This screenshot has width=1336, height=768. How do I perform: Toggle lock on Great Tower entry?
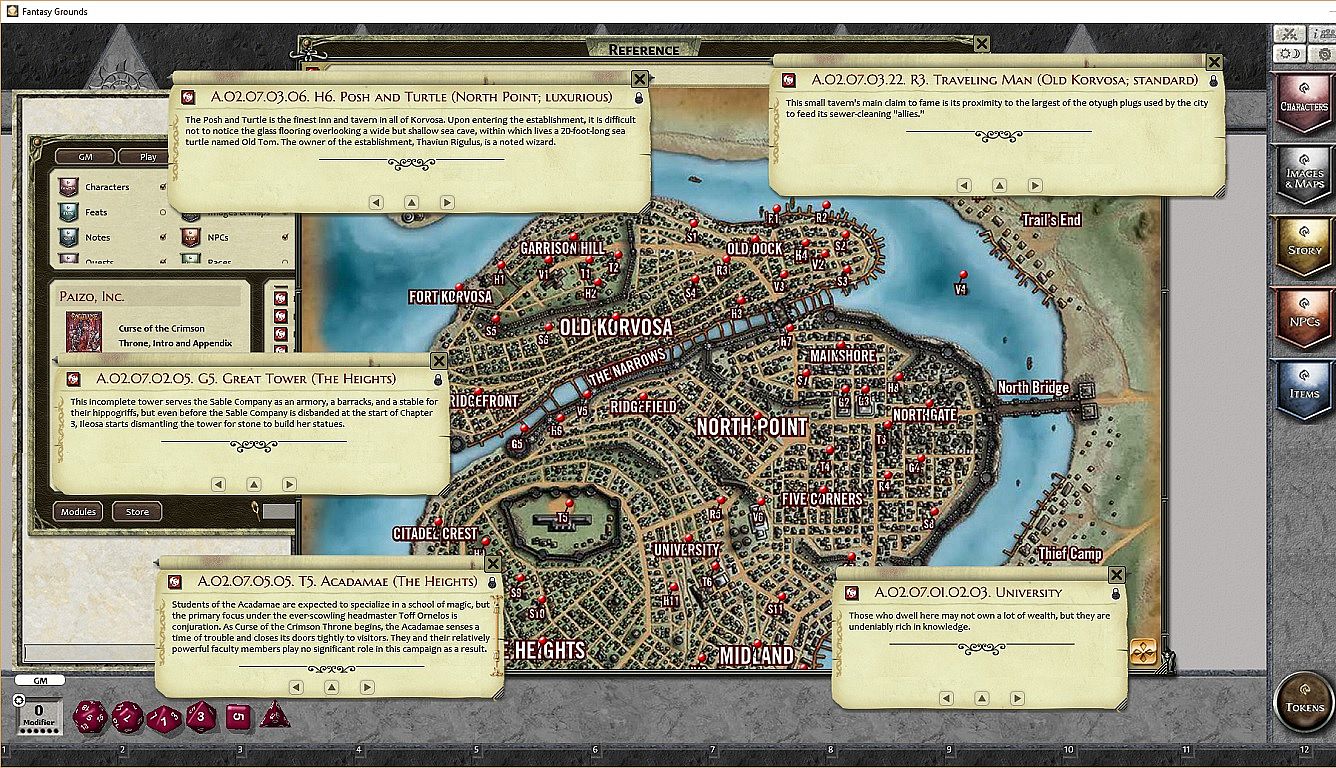point(437,380)
